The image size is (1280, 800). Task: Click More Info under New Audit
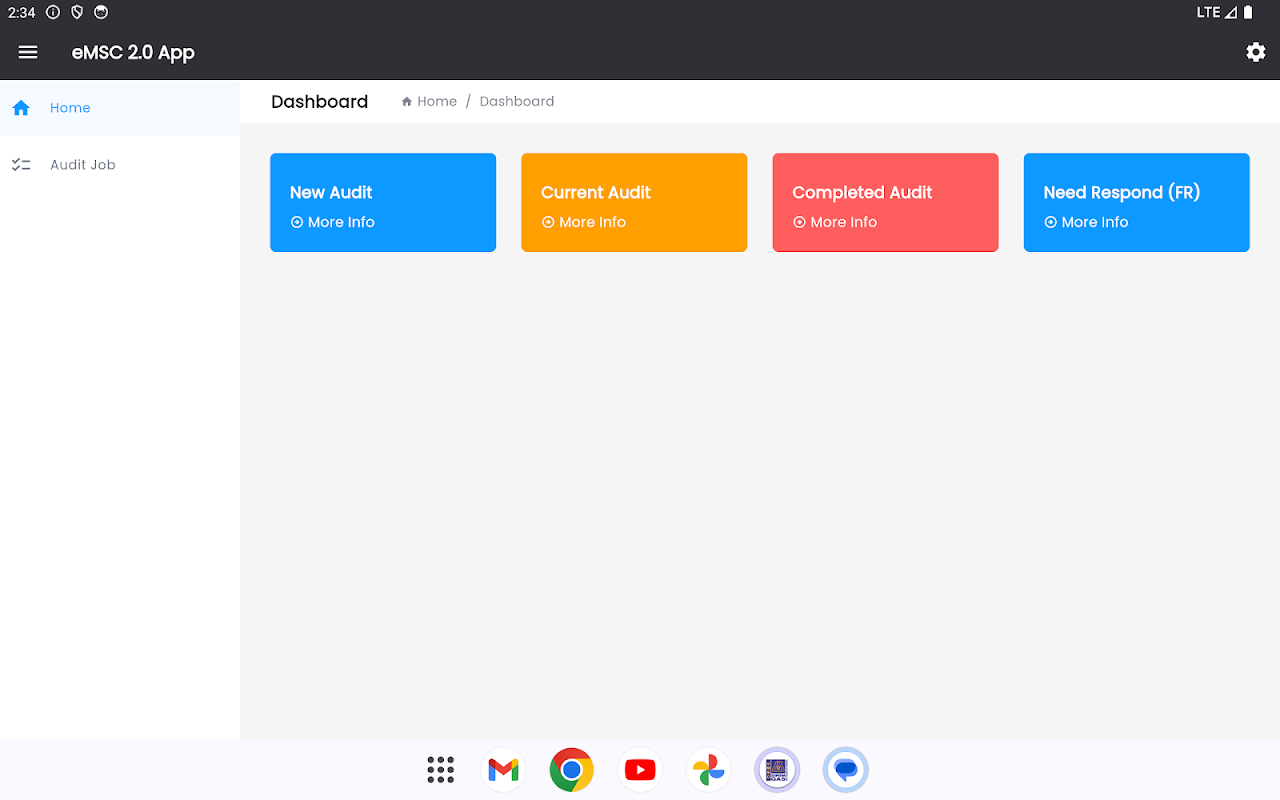tap(332, 222)
